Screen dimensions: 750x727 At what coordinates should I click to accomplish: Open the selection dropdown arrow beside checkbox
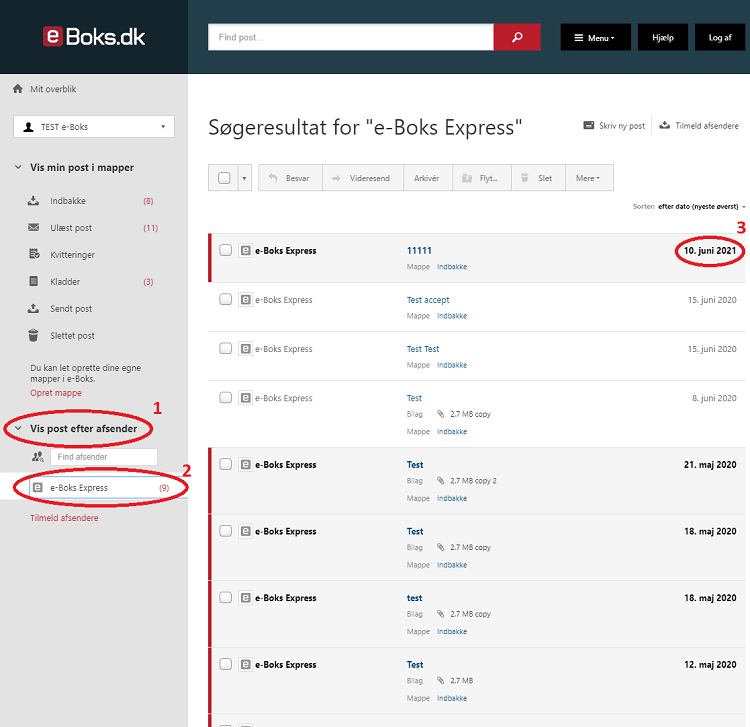pyautogui.click(x=244, y=178)
